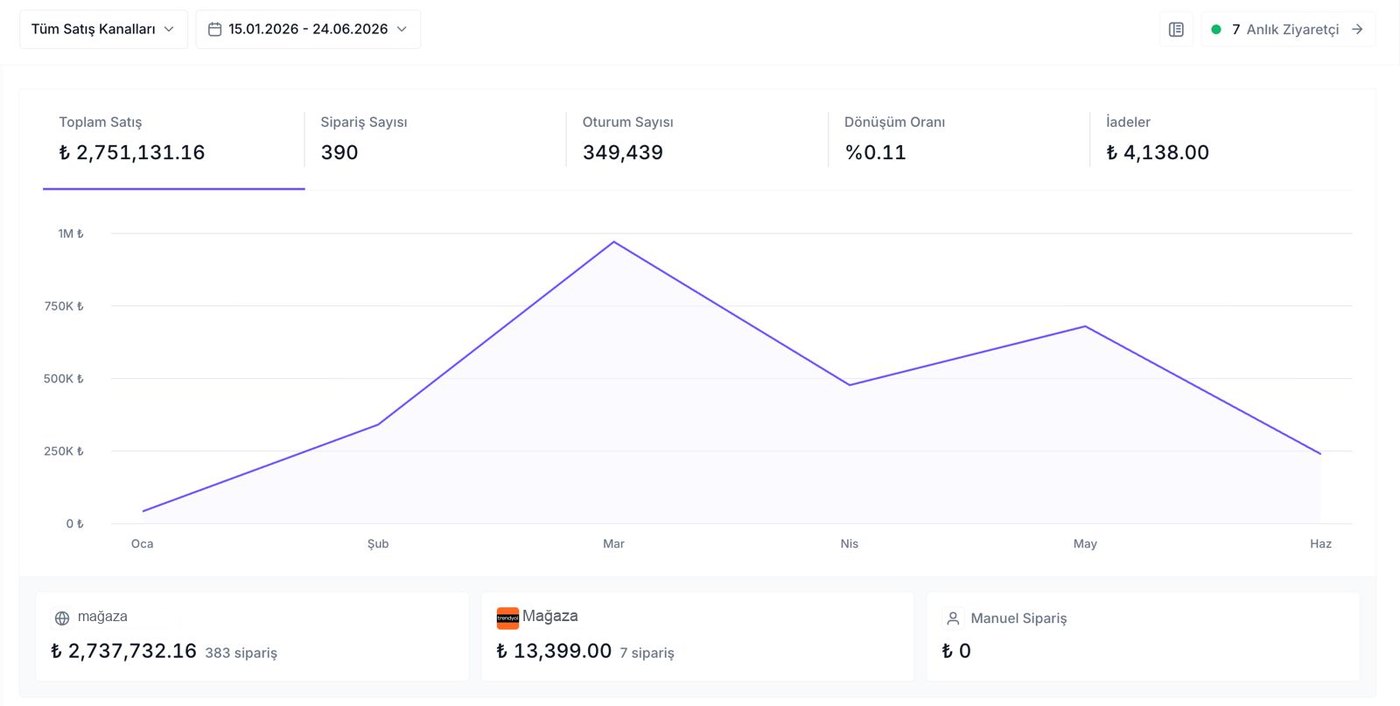
Task: Click the Oca x-axis label
Action: (142, 544)
